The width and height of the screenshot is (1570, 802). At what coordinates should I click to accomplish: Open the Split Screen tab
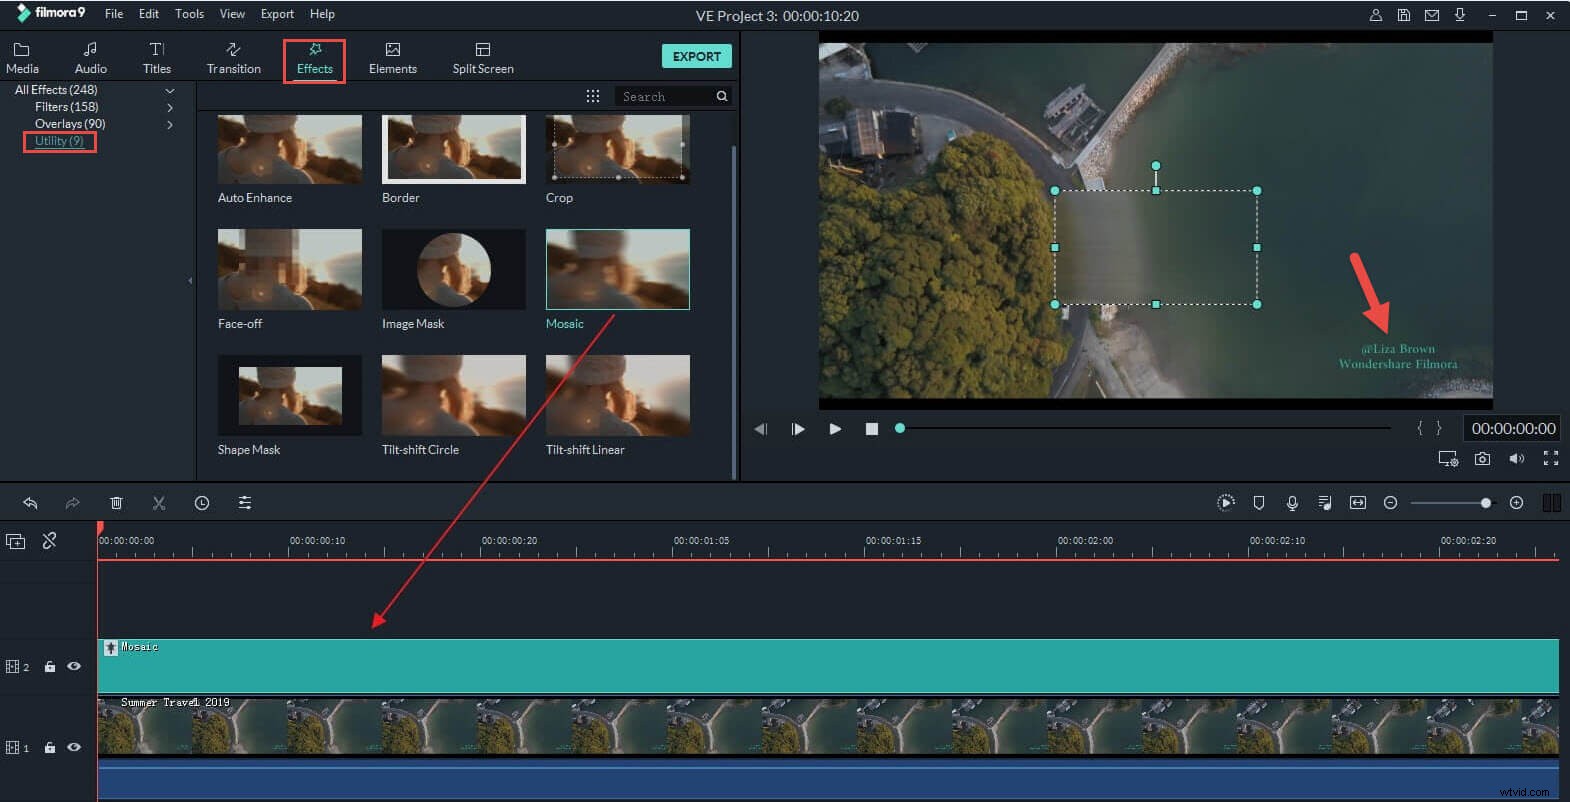483,58
